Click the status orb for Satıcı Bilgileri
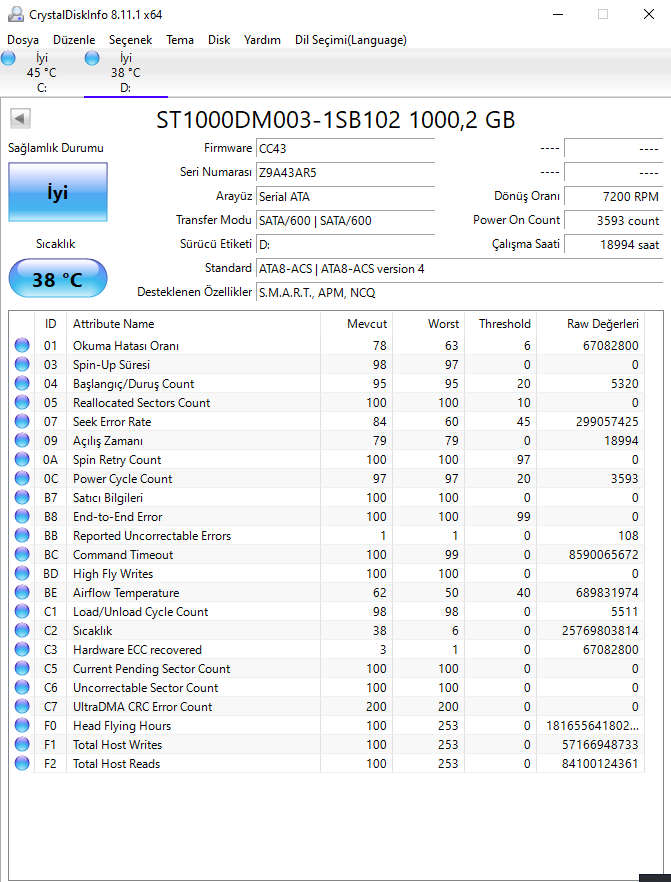Screen dimensions: 671x882 [22, 498]
